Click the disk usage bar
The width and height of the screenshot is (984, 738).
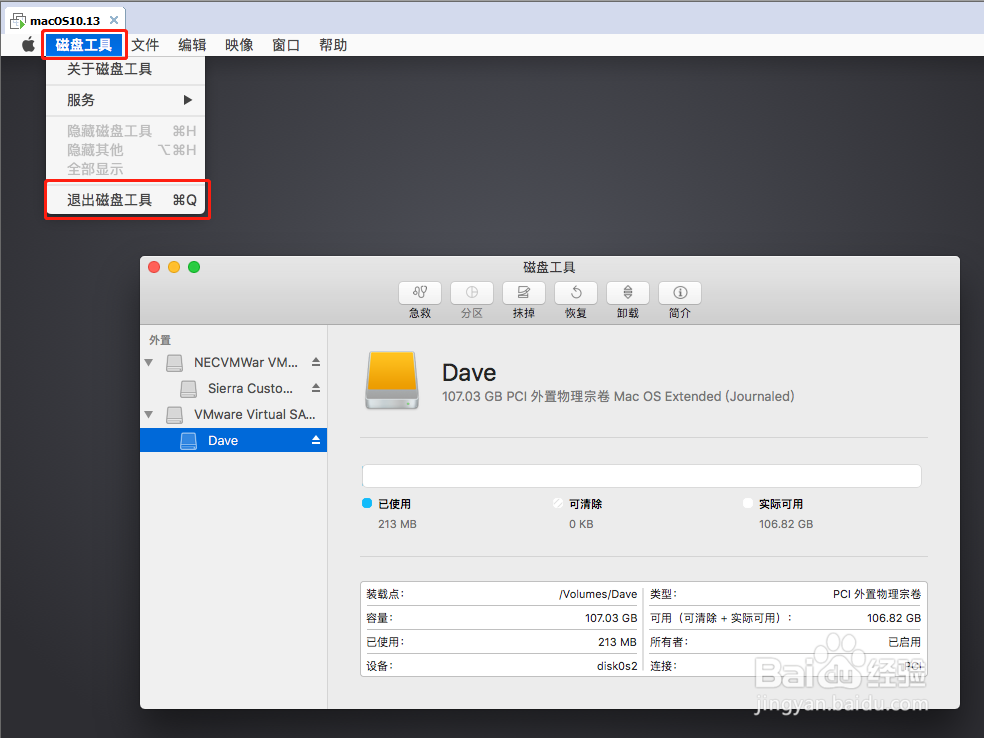(641, 476)
